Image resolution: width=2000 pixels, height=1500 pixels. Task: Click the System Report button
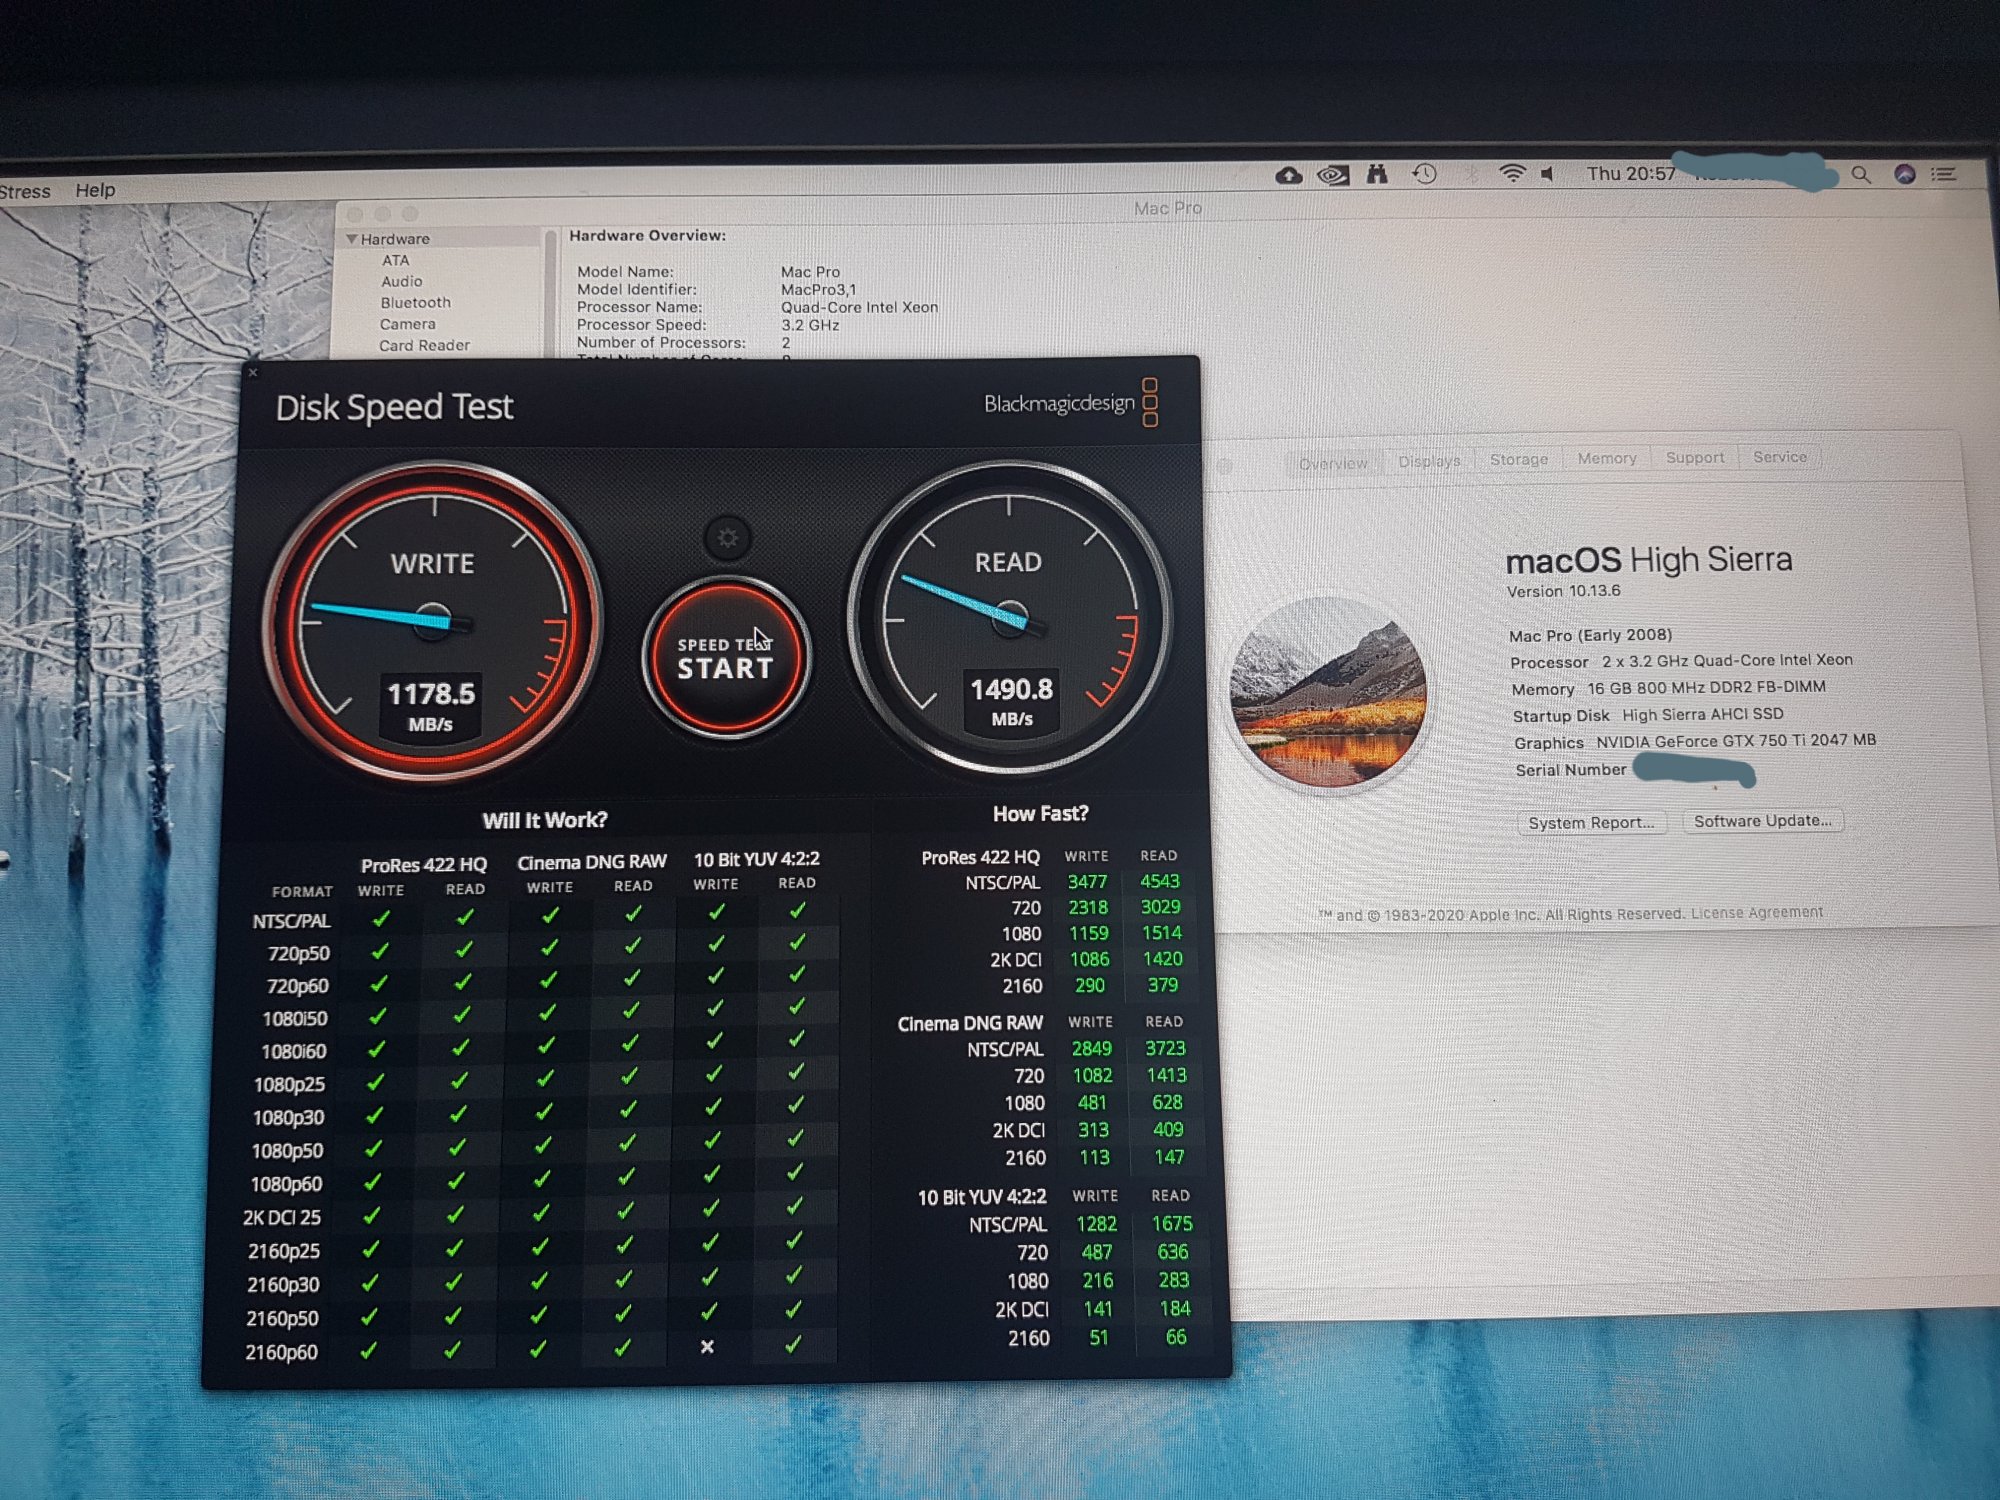(1591, 823)
